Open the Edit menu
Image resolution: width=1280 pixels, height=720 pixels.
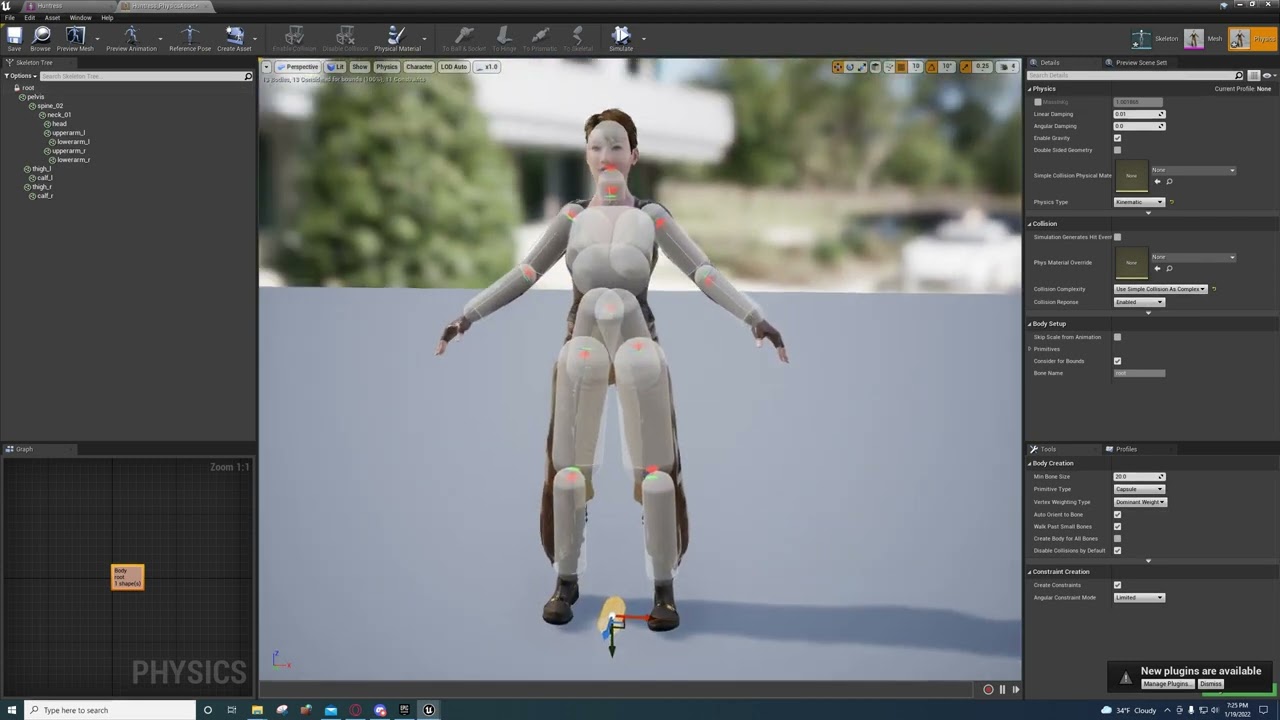coord(30,18)
